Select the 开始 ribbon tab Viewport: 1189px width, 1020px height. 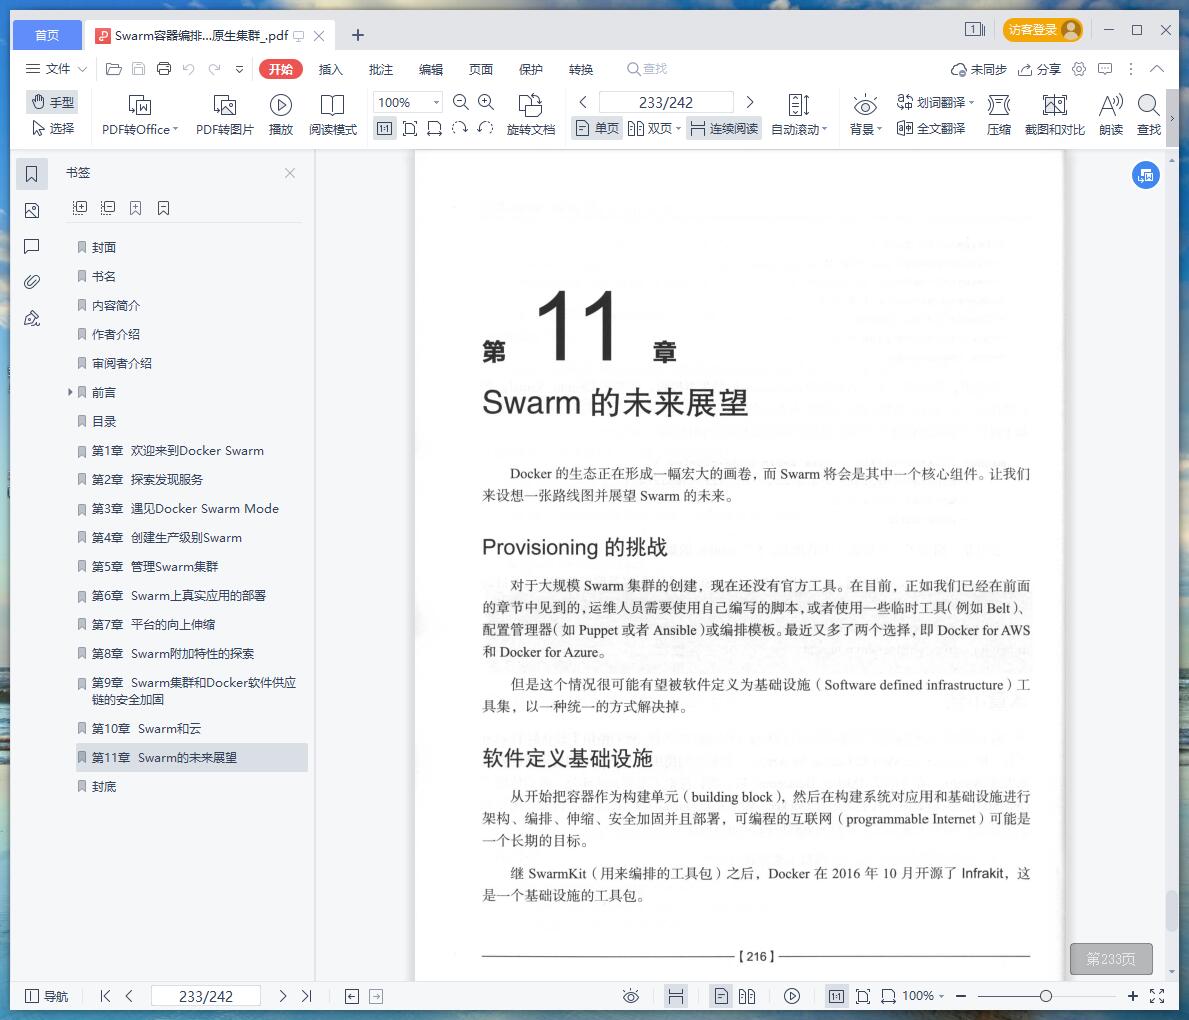point(281,69)
